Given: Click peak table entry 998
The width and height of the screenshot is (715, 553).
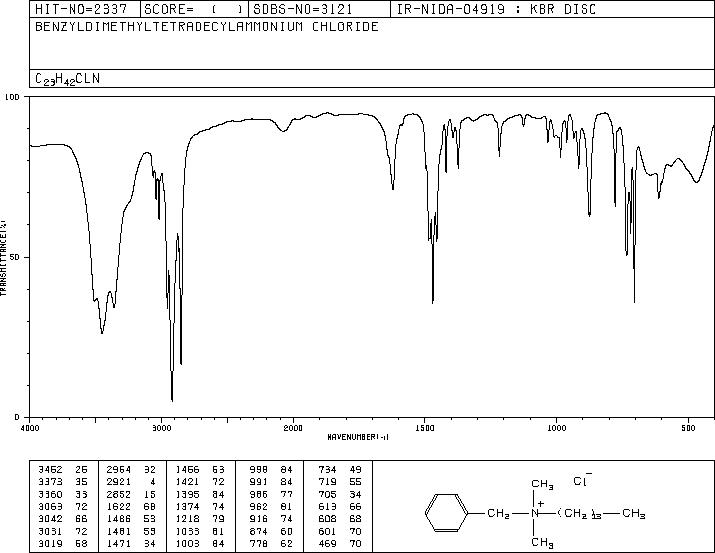Looking at the screenshot, I should coord(259,470).
